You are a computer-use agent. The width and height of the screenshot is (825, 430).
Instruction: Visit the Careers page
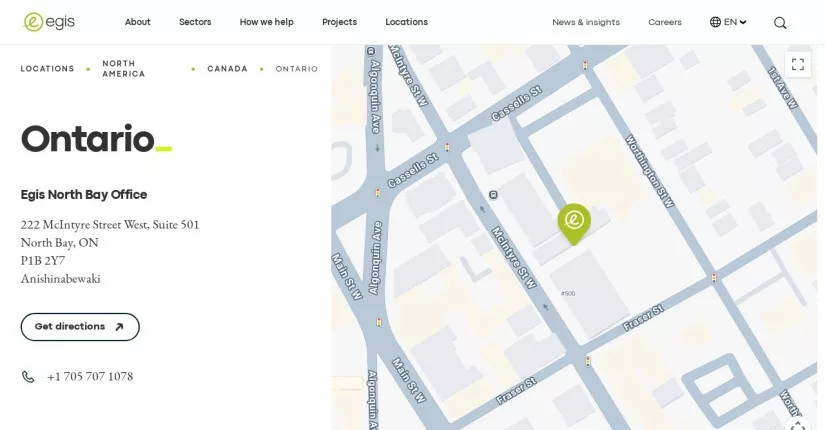(665, 22)
